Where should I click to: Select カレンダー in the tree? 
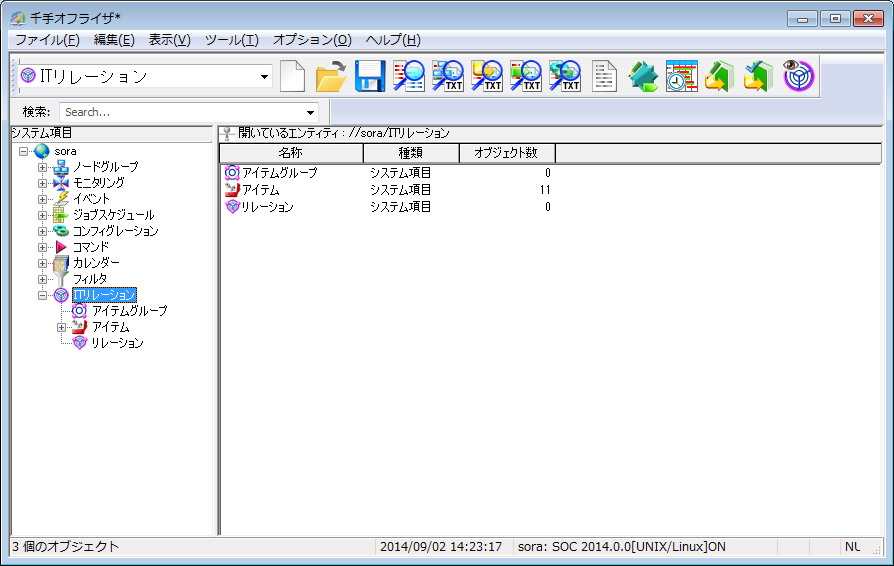click(x=96, y=263)
